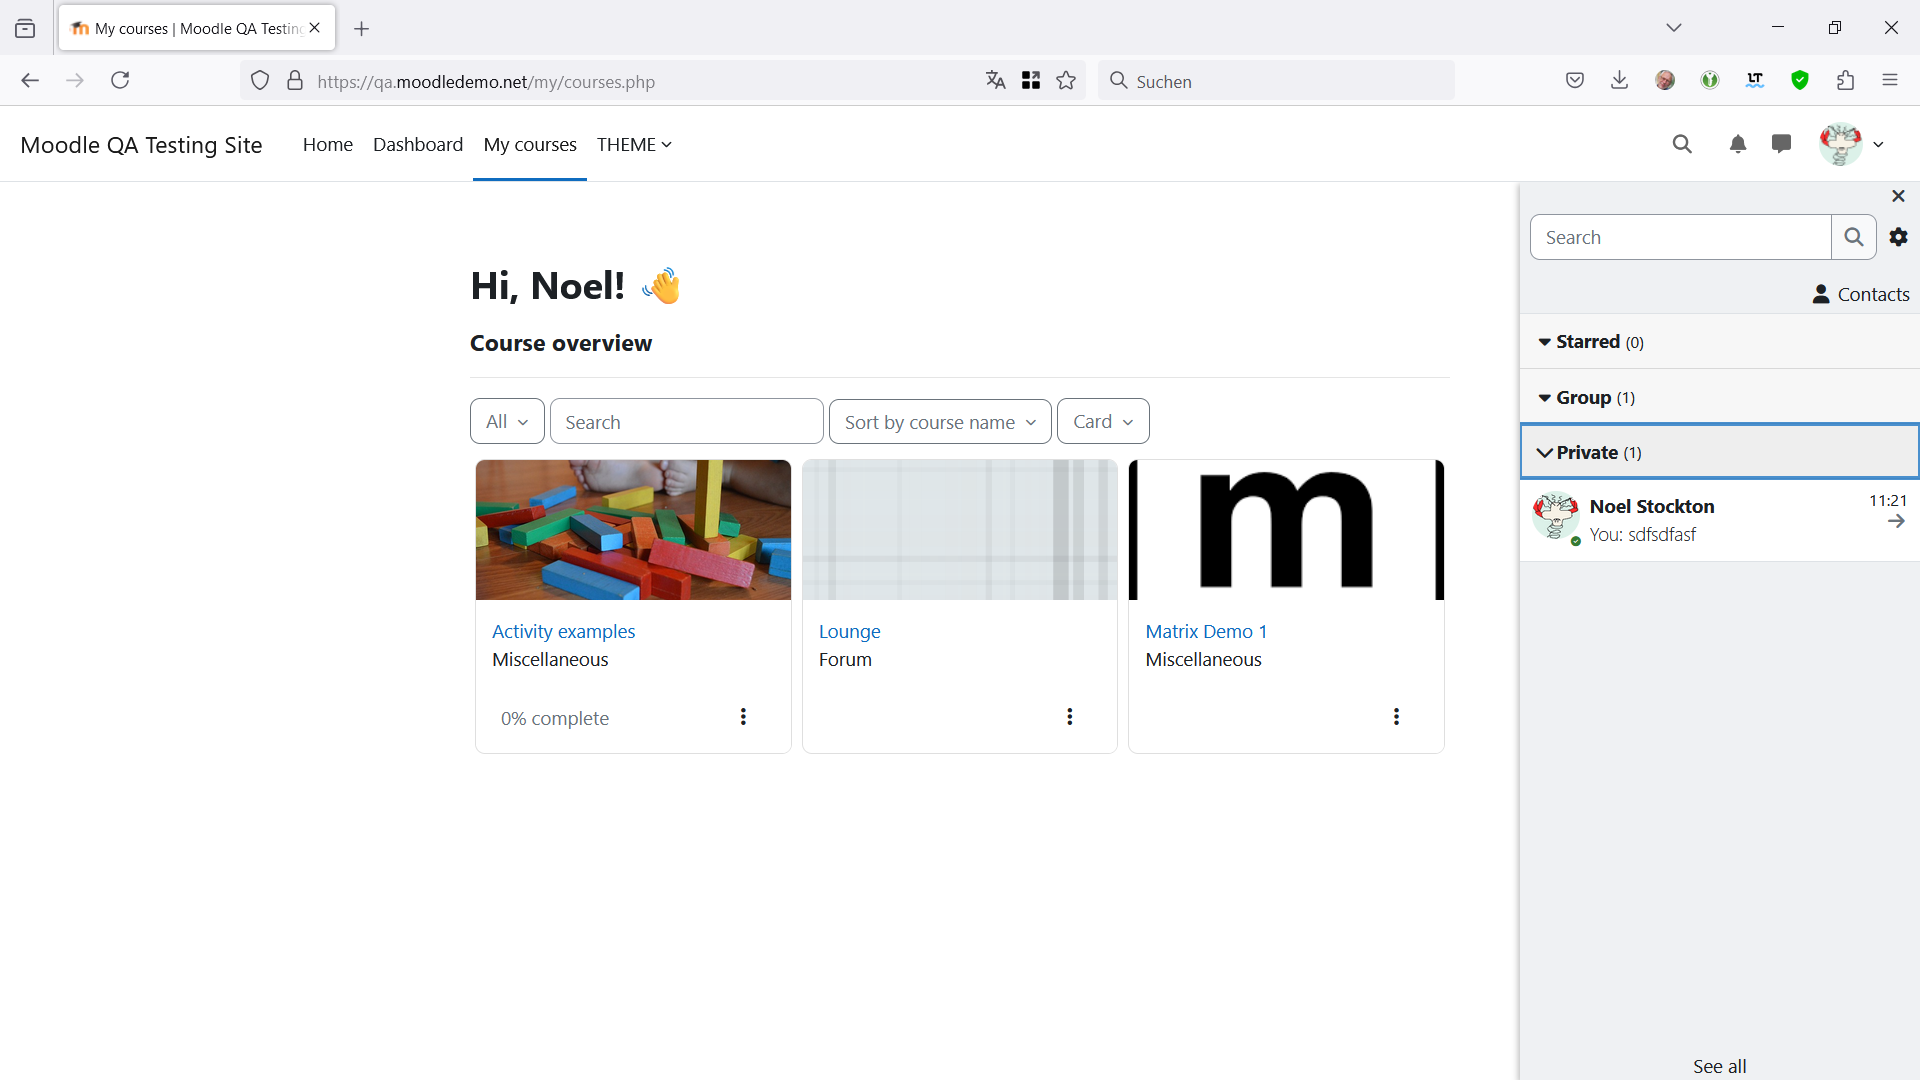This screenshot has height=1080, width=1920.
Task: Click the green shield extension icon
Action: tap(1800, 81)
